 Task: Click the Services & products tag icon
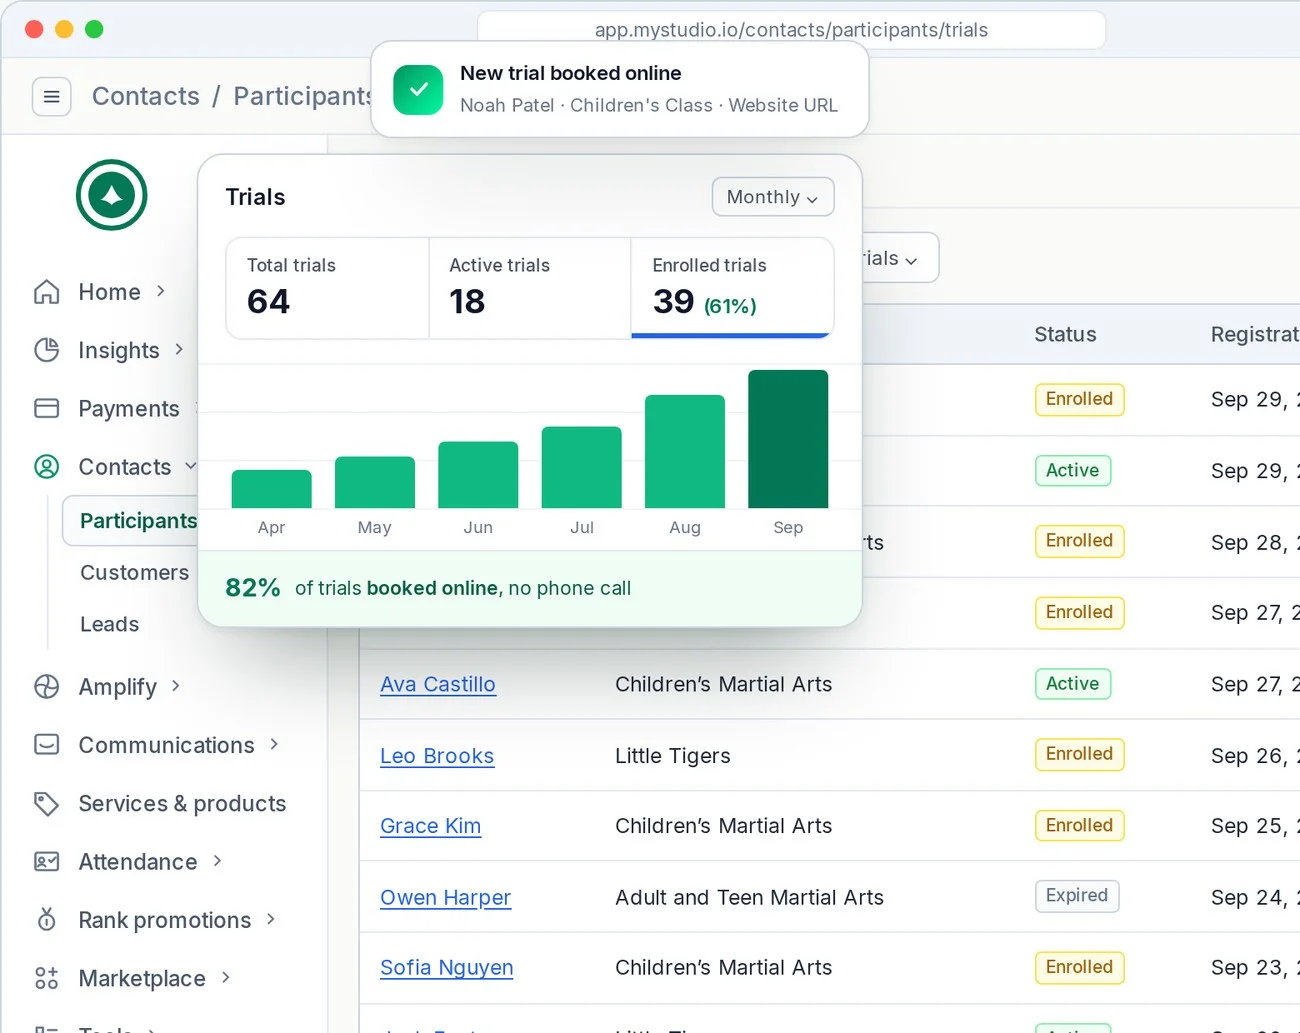[47, 803]
